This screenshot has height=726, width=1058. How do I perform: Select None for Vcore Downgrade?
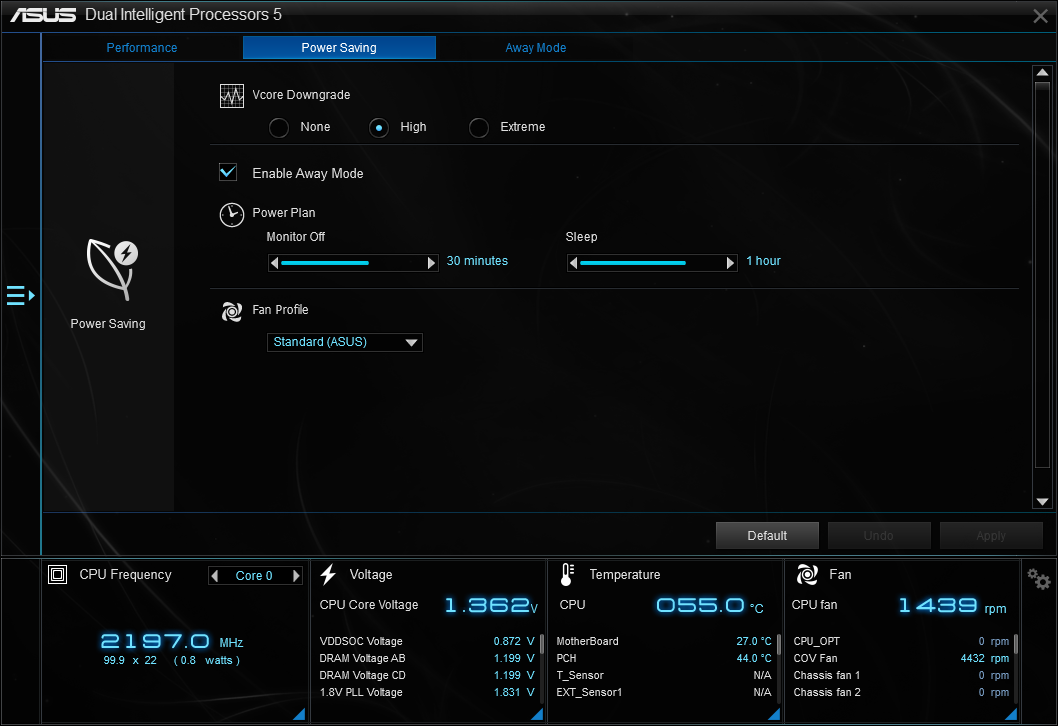coord(279,128)
